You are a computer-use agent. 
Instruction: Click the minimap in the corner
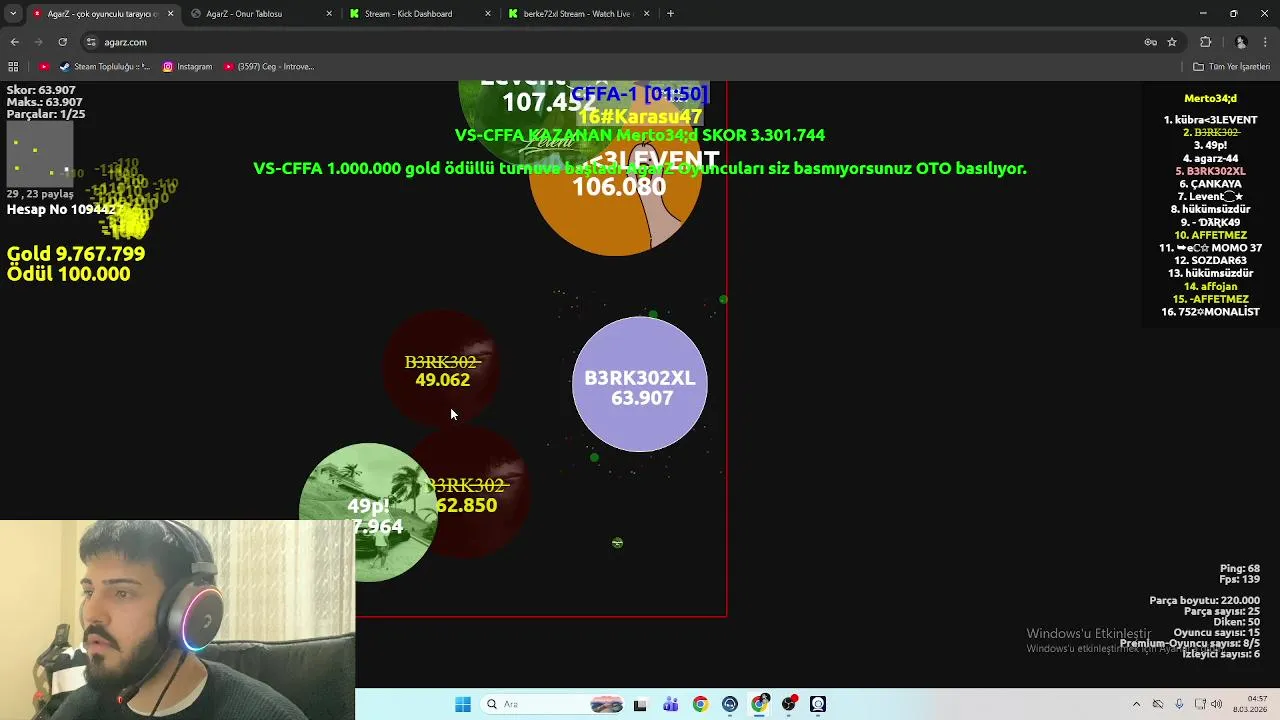click(x=39, y=155)
